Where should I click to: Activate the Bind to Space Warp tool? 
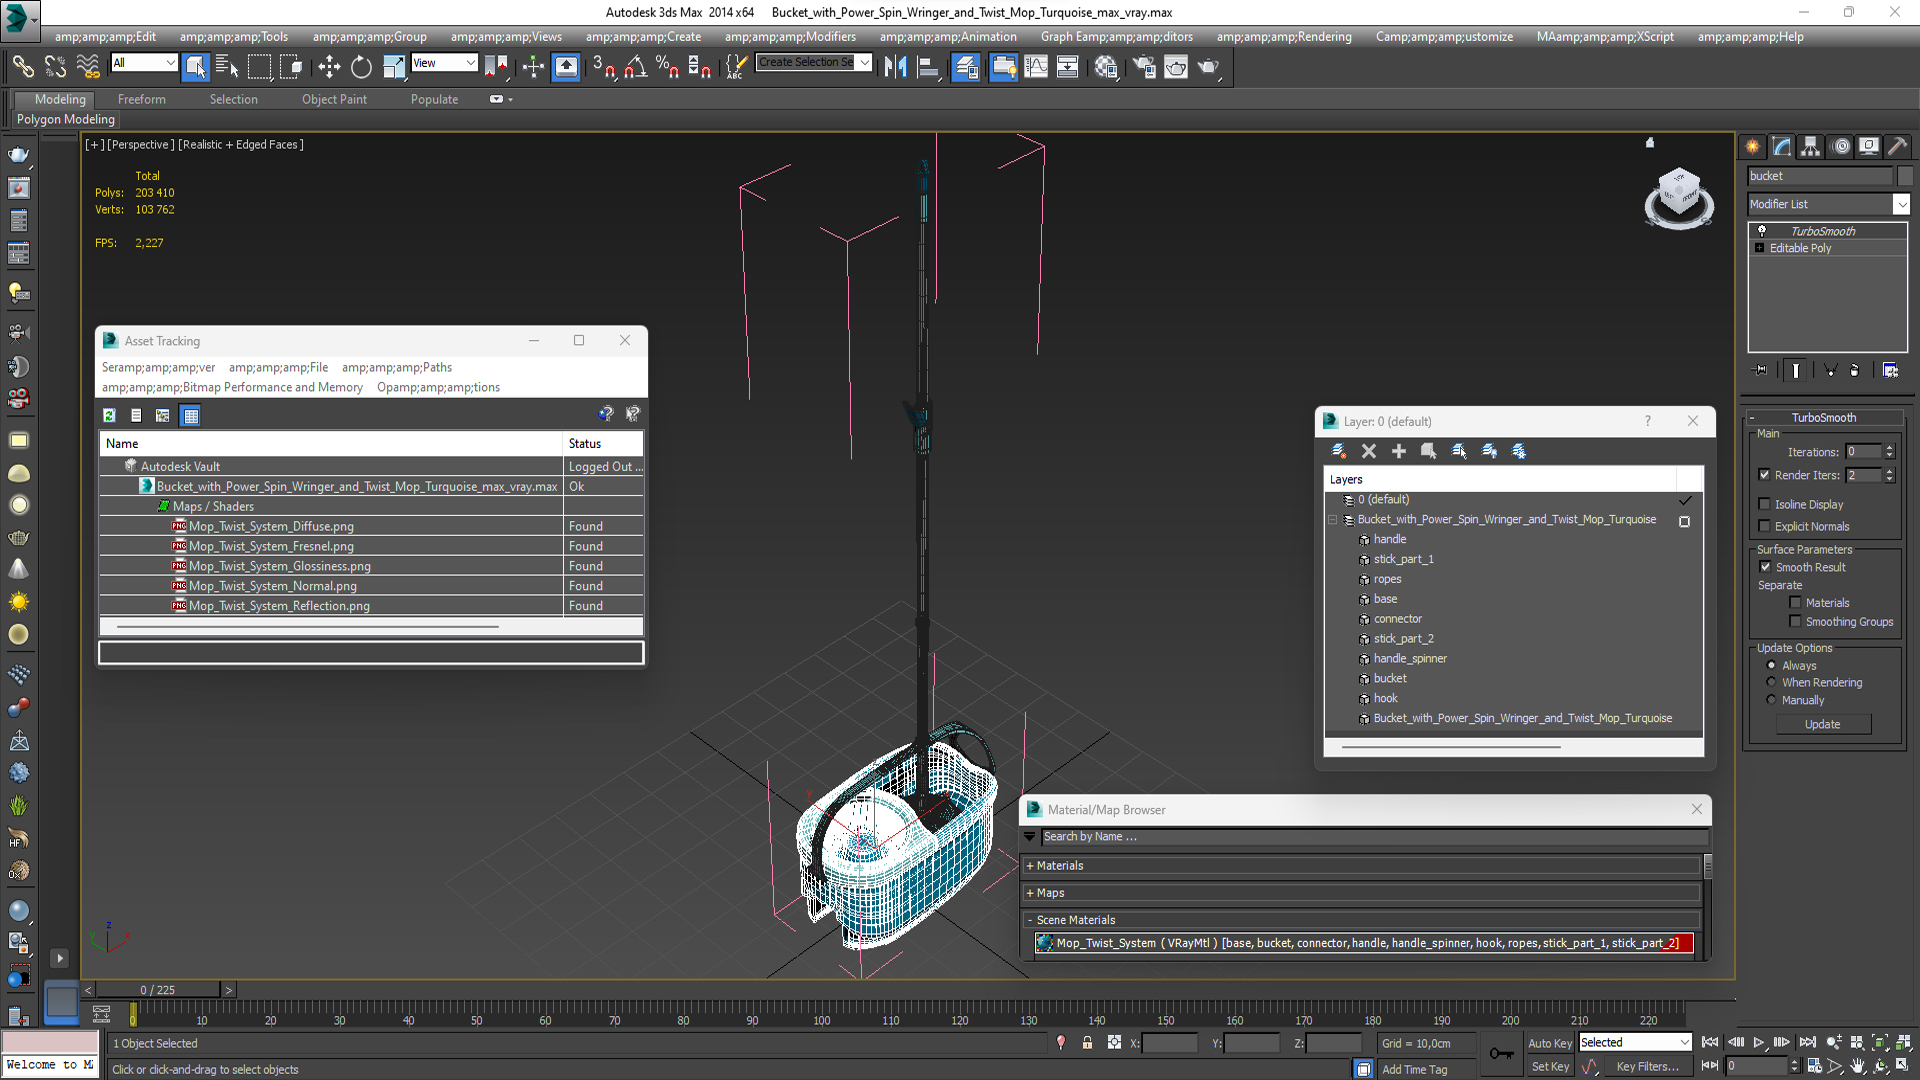point(88,67)
